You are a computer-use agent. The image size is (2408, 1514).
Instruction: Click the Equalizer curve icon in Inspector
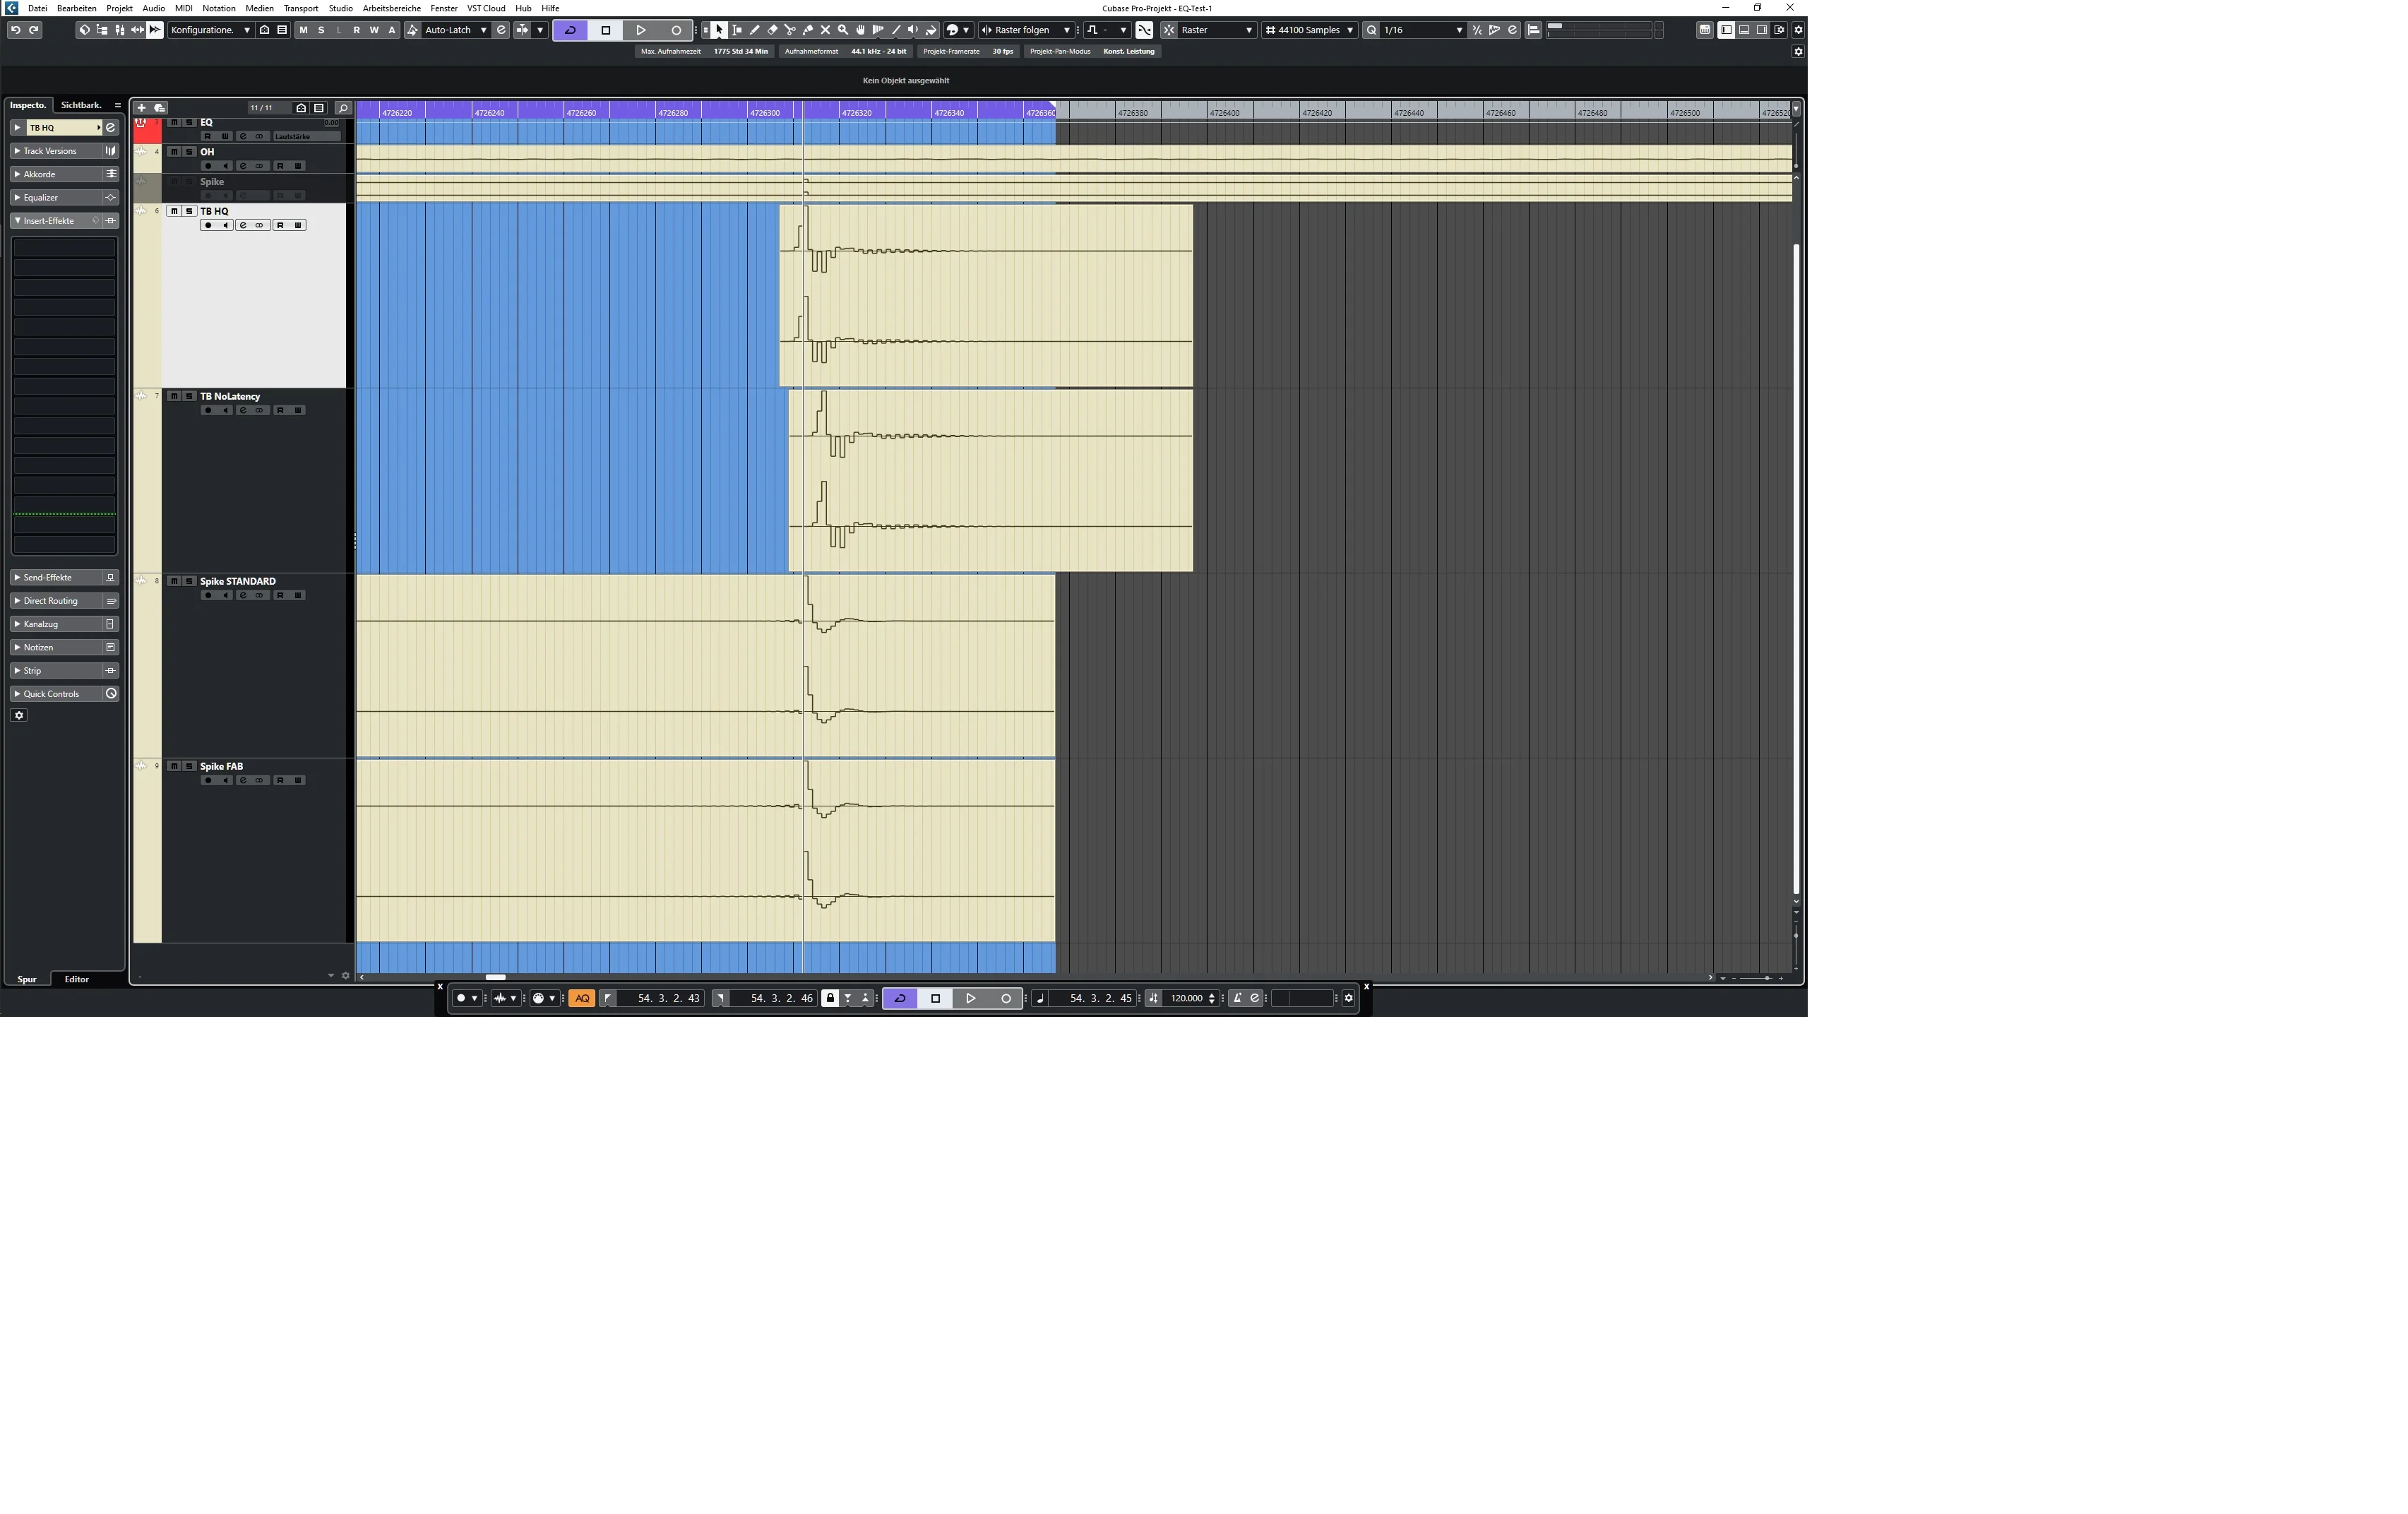(111, 198)
